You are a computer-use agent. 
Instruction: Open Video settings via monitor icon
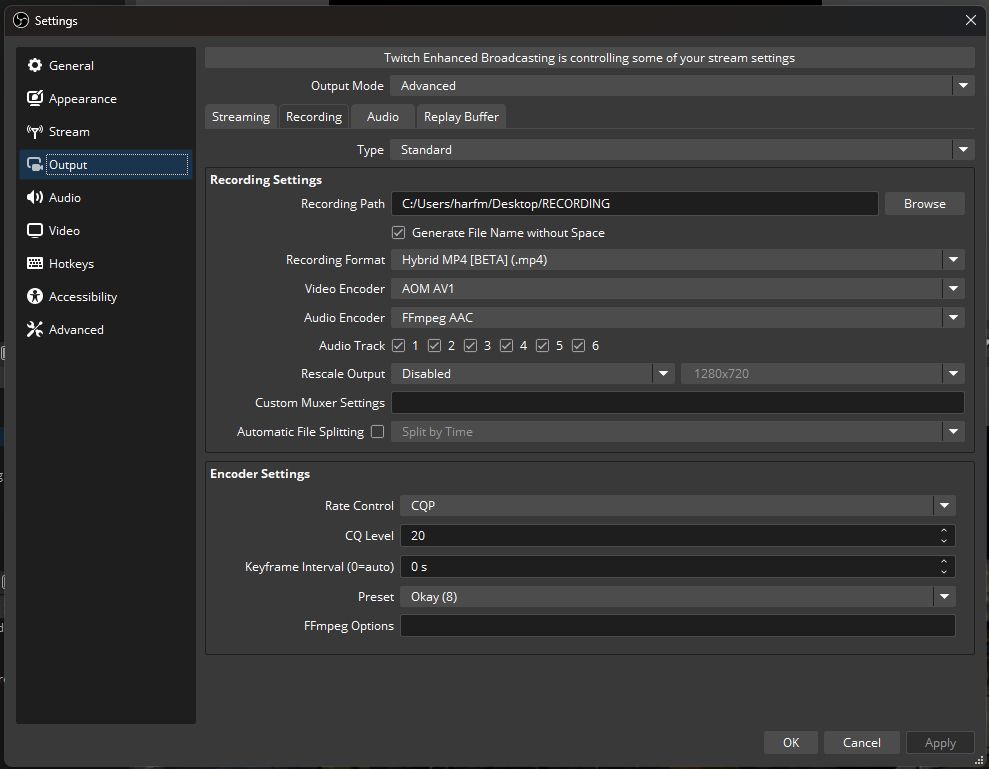tap(35, 231)
